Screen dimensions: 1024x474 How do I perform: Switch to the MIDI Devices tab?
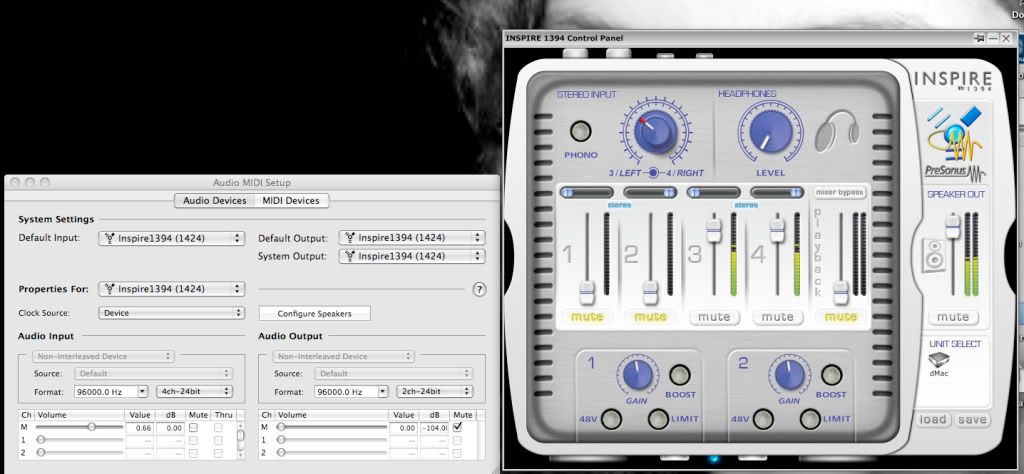tap(291, 201)
